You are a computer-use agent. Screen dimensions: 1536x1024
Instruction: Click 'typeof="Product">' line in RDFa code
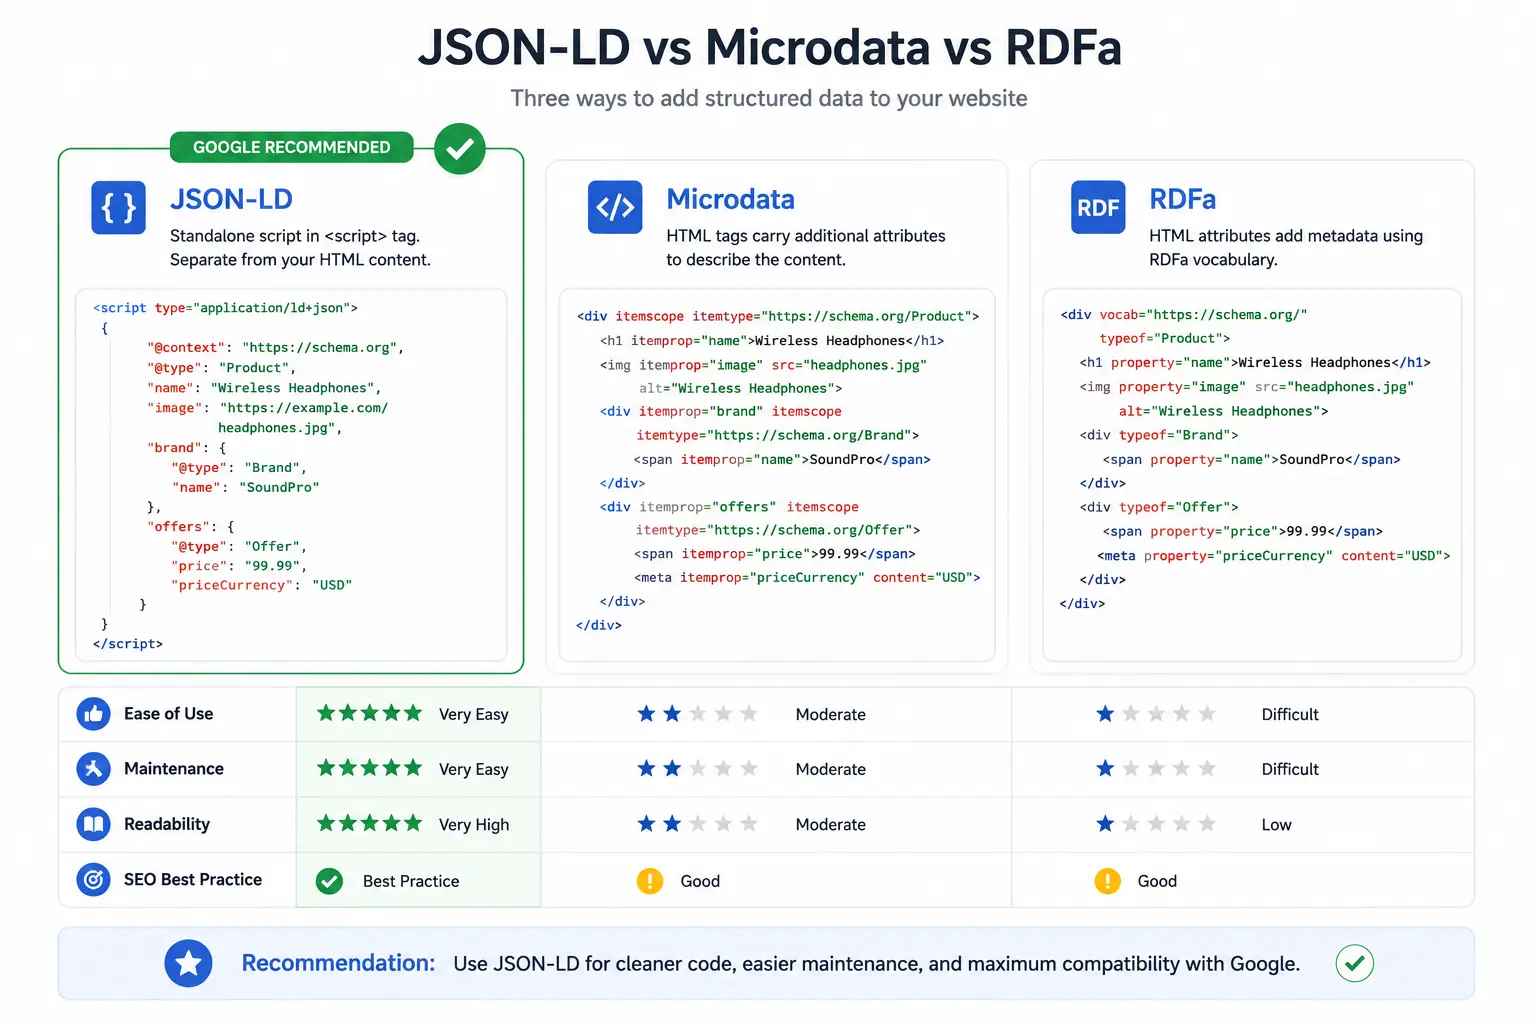tap(1165, 339)
